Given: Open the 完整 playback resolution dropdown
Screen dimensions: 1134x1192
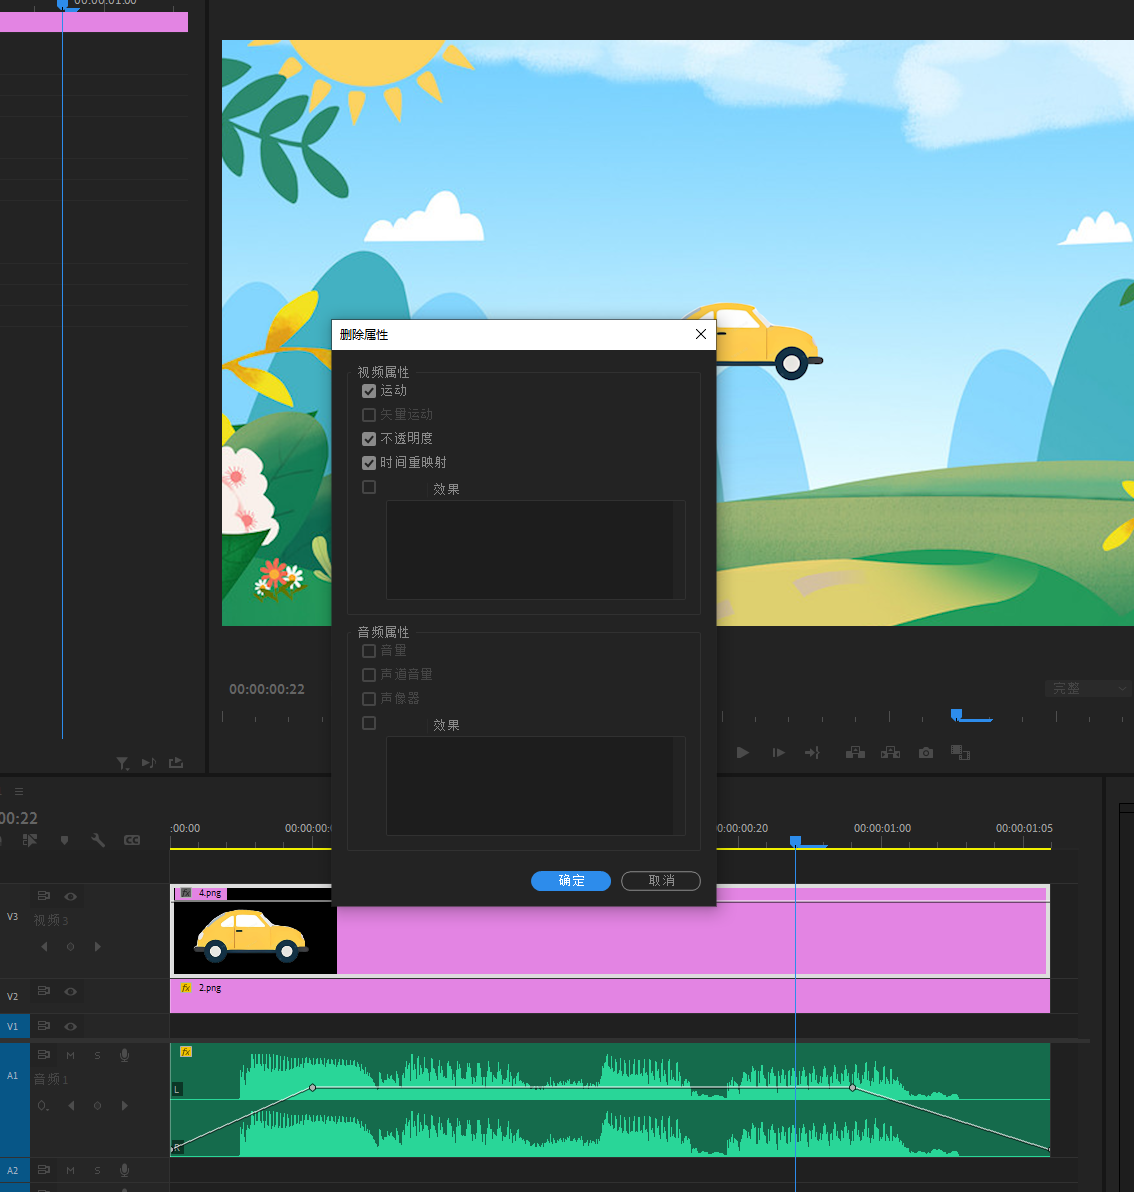Looking at the screenshot, I should 1089,688.
